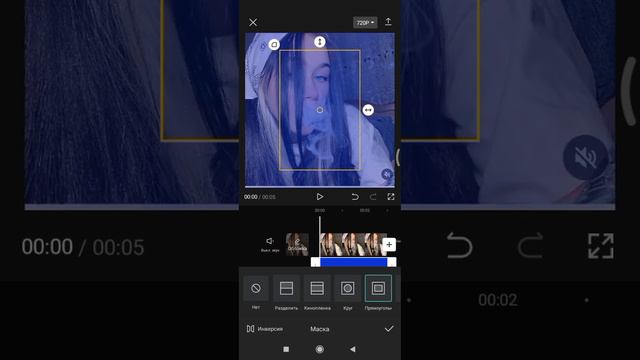The width and height of the screenshot is (640, 360).
Task: Tap the Android home circle button
Action: pos(320,349)
